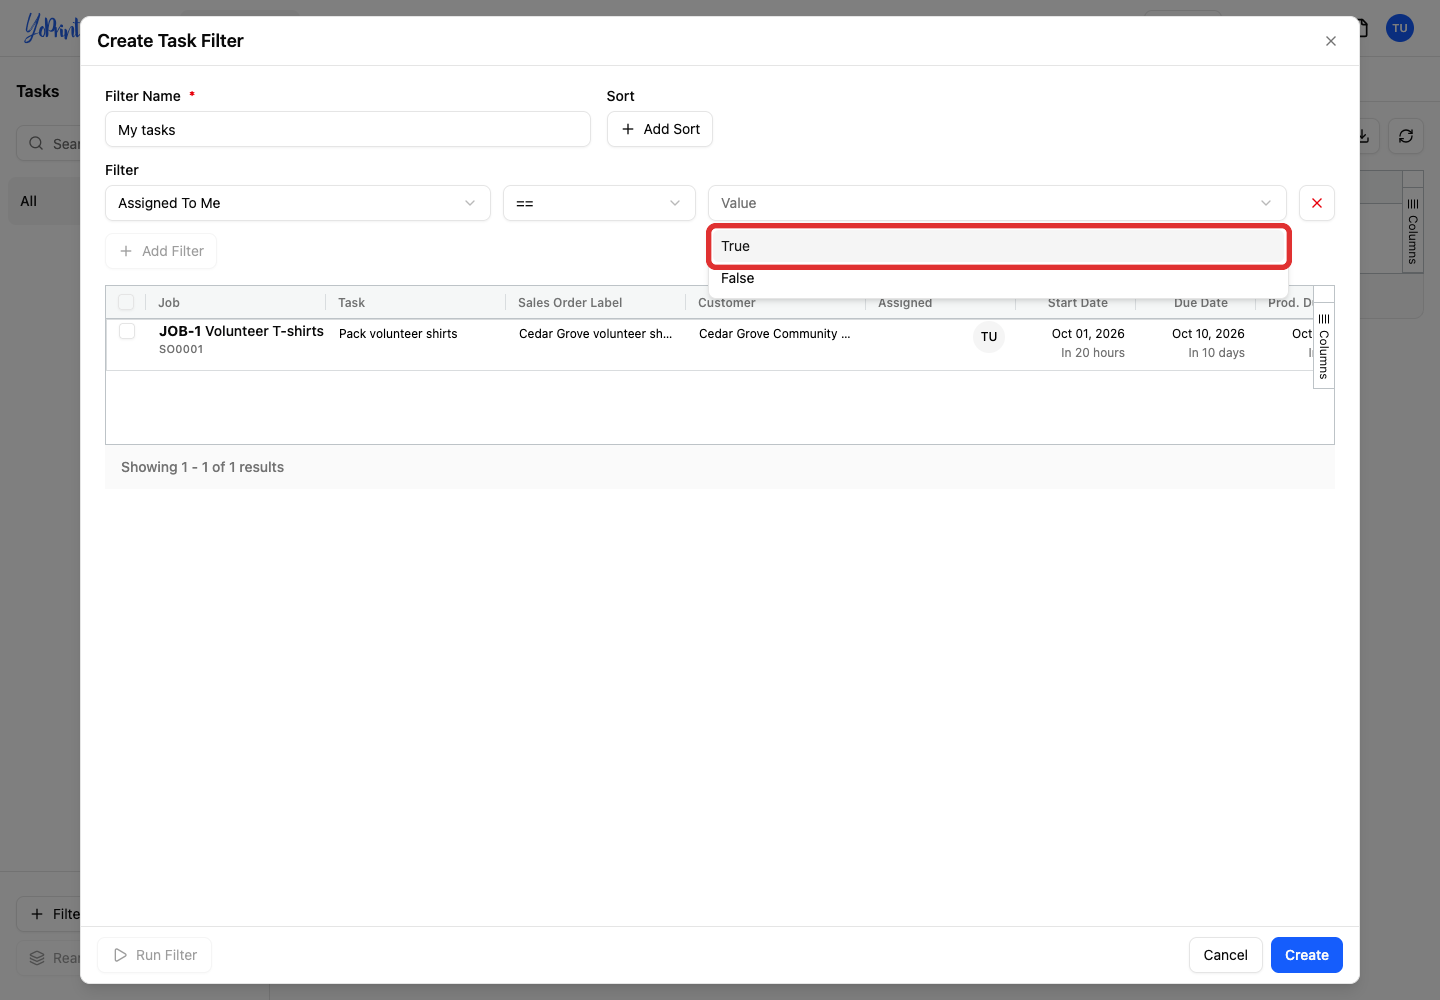This screenshot has width=1440, height=1000.
Task: Sort by the Start Date column header
Action: click(x=1077, y=303)
